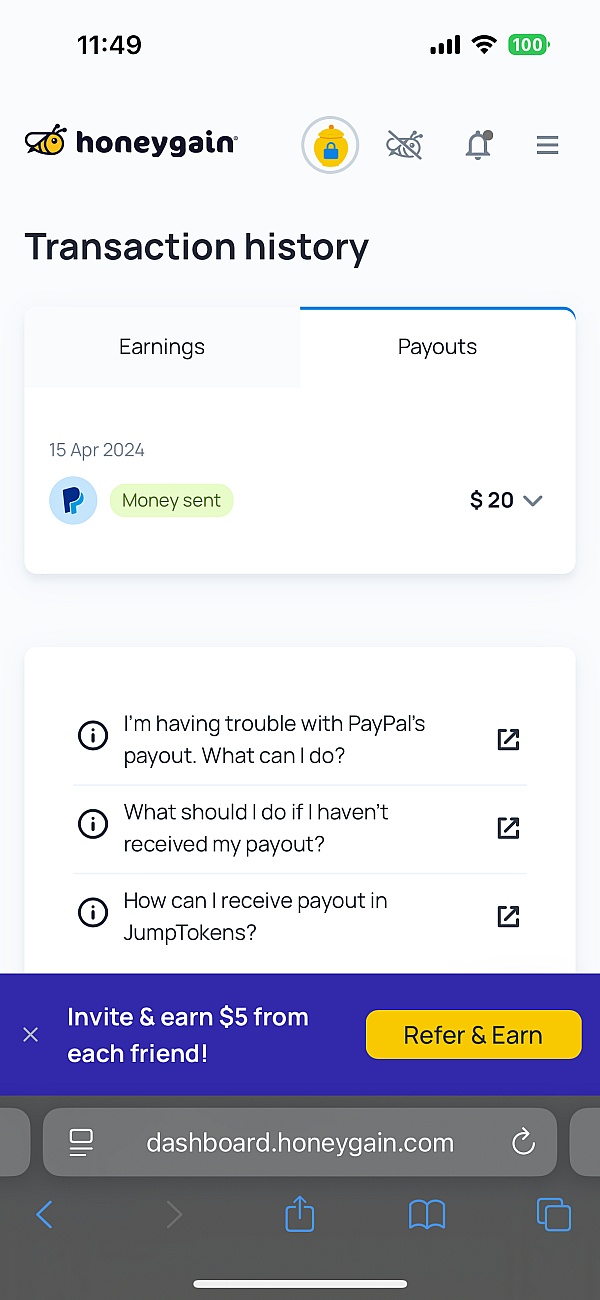
Task: Open Safari page settings reader icon
Action: coord(81,1142)
